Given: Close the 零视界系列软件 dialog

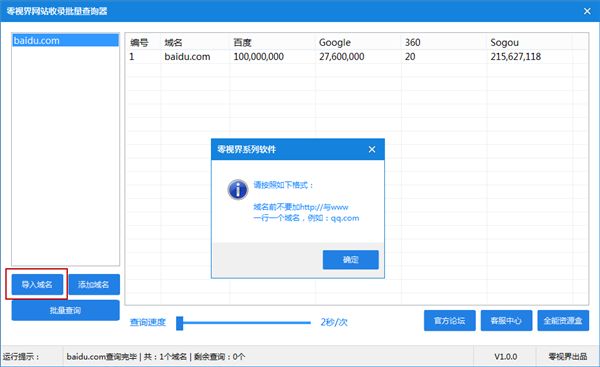Looking at the screenshot, I should click(x=372, y=149).
